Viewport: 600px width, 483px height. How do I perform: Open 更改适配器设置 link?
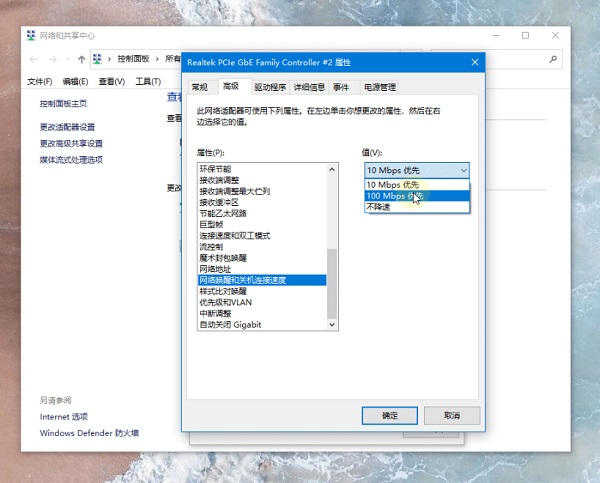68,127
